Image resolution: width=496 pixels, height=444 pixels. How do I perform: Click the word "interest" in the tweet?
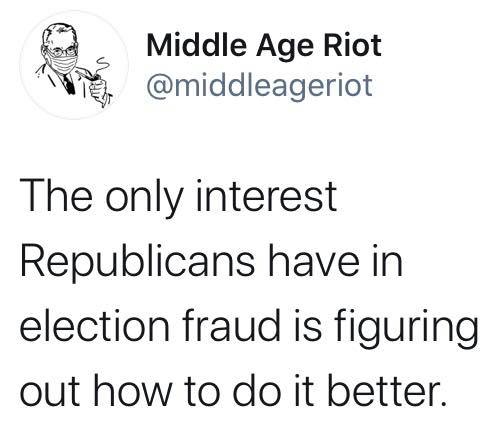tap(267, 196)
